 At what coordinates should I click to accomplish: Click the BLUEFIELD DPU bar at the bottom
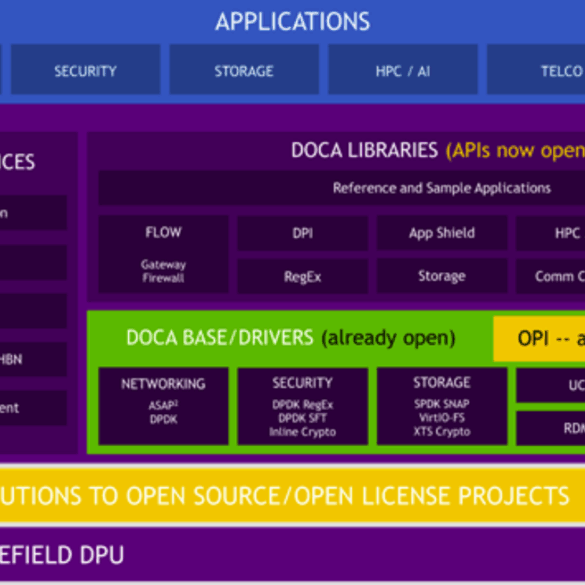pos(292,554)
